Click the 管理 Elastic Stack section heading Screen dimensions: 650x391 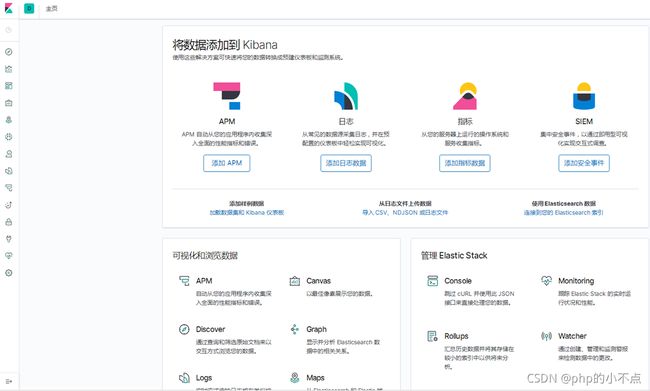[x=454, y=255]
